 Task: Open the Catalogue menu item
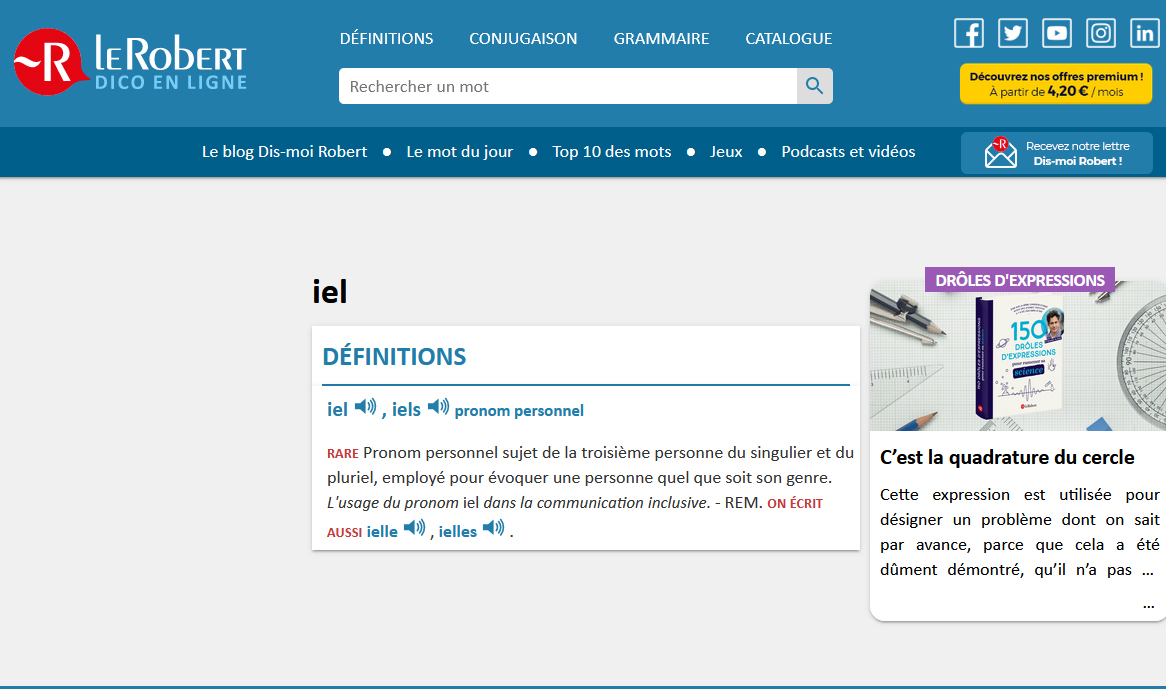tap(789, 39)
